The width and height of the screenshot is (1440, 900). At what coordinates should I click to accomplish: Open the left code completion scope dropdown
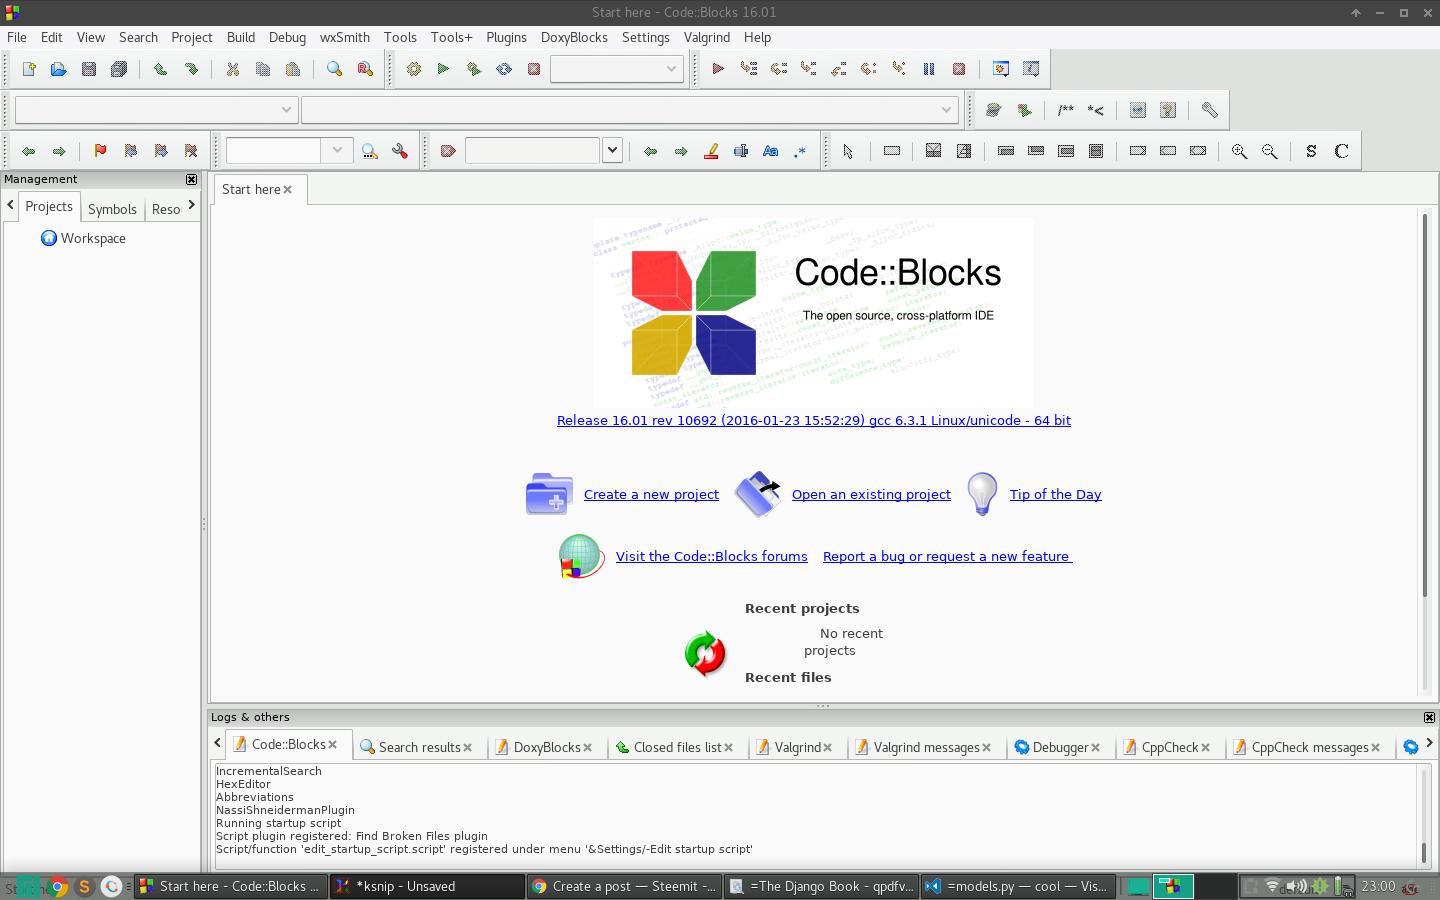point(156,110)
